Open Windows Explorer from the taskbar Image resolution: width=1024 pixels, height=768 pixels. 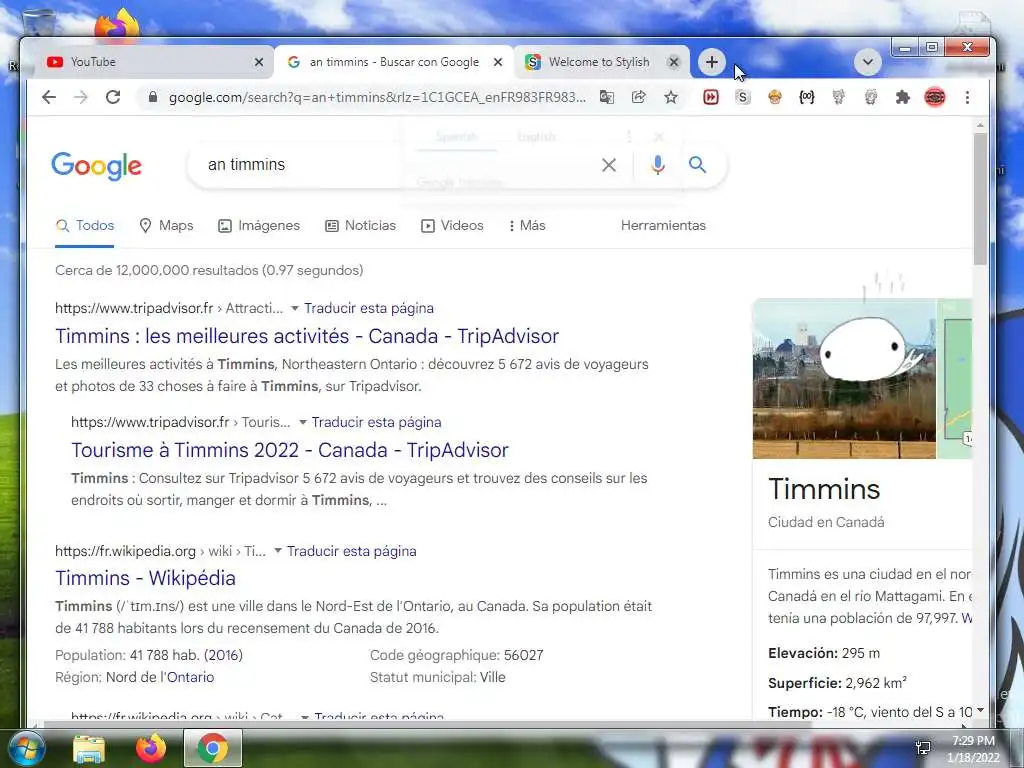click(89, 749)
